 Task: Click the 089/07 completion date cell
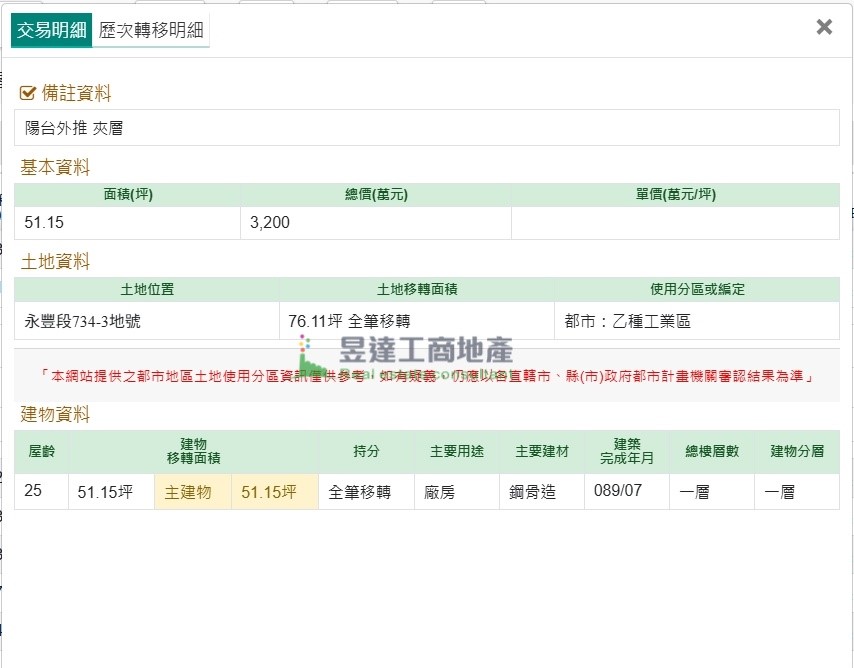pos(626,492)
